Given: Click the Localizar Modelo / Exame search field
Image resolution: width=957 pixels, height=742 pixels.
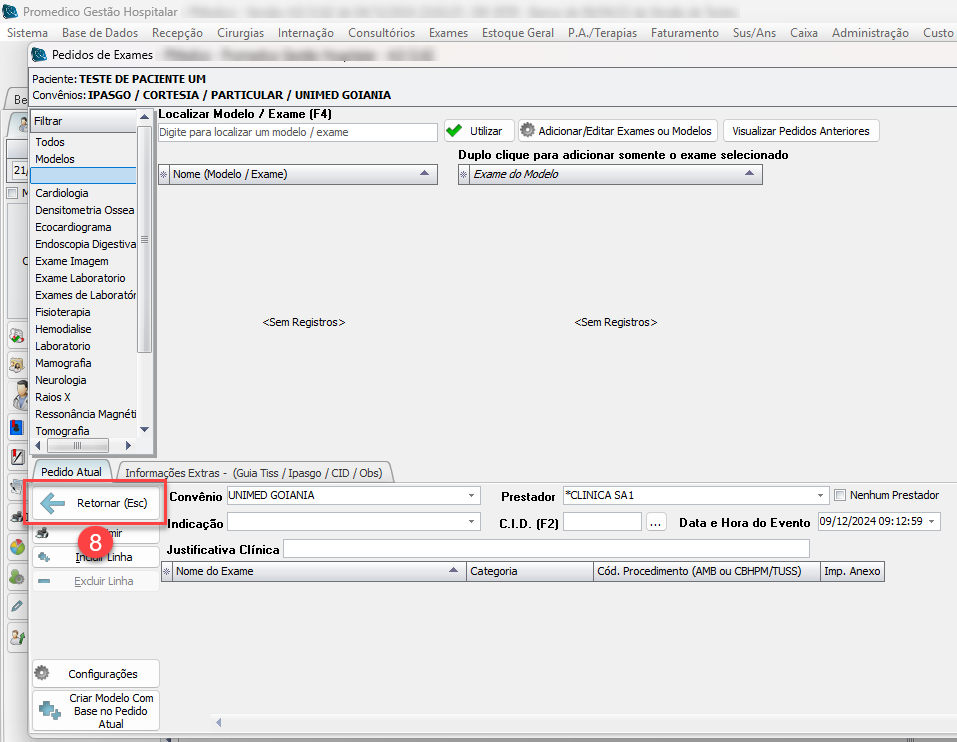Looking at the screenshot, I should click(x=297, y=132).
